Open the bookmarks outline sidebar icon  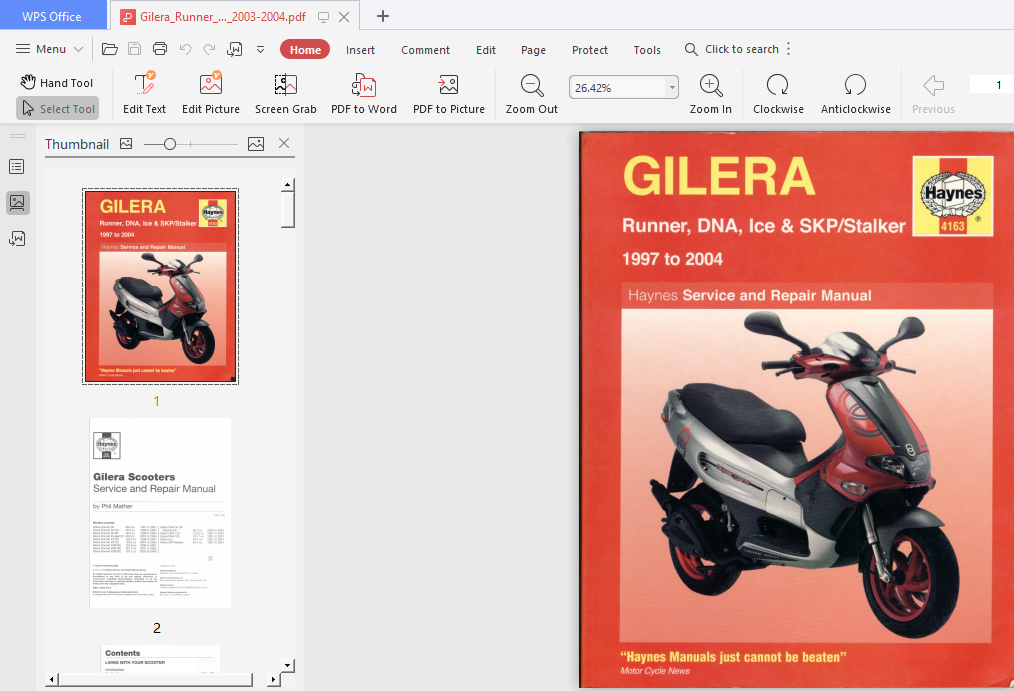(x=17, y=167)
